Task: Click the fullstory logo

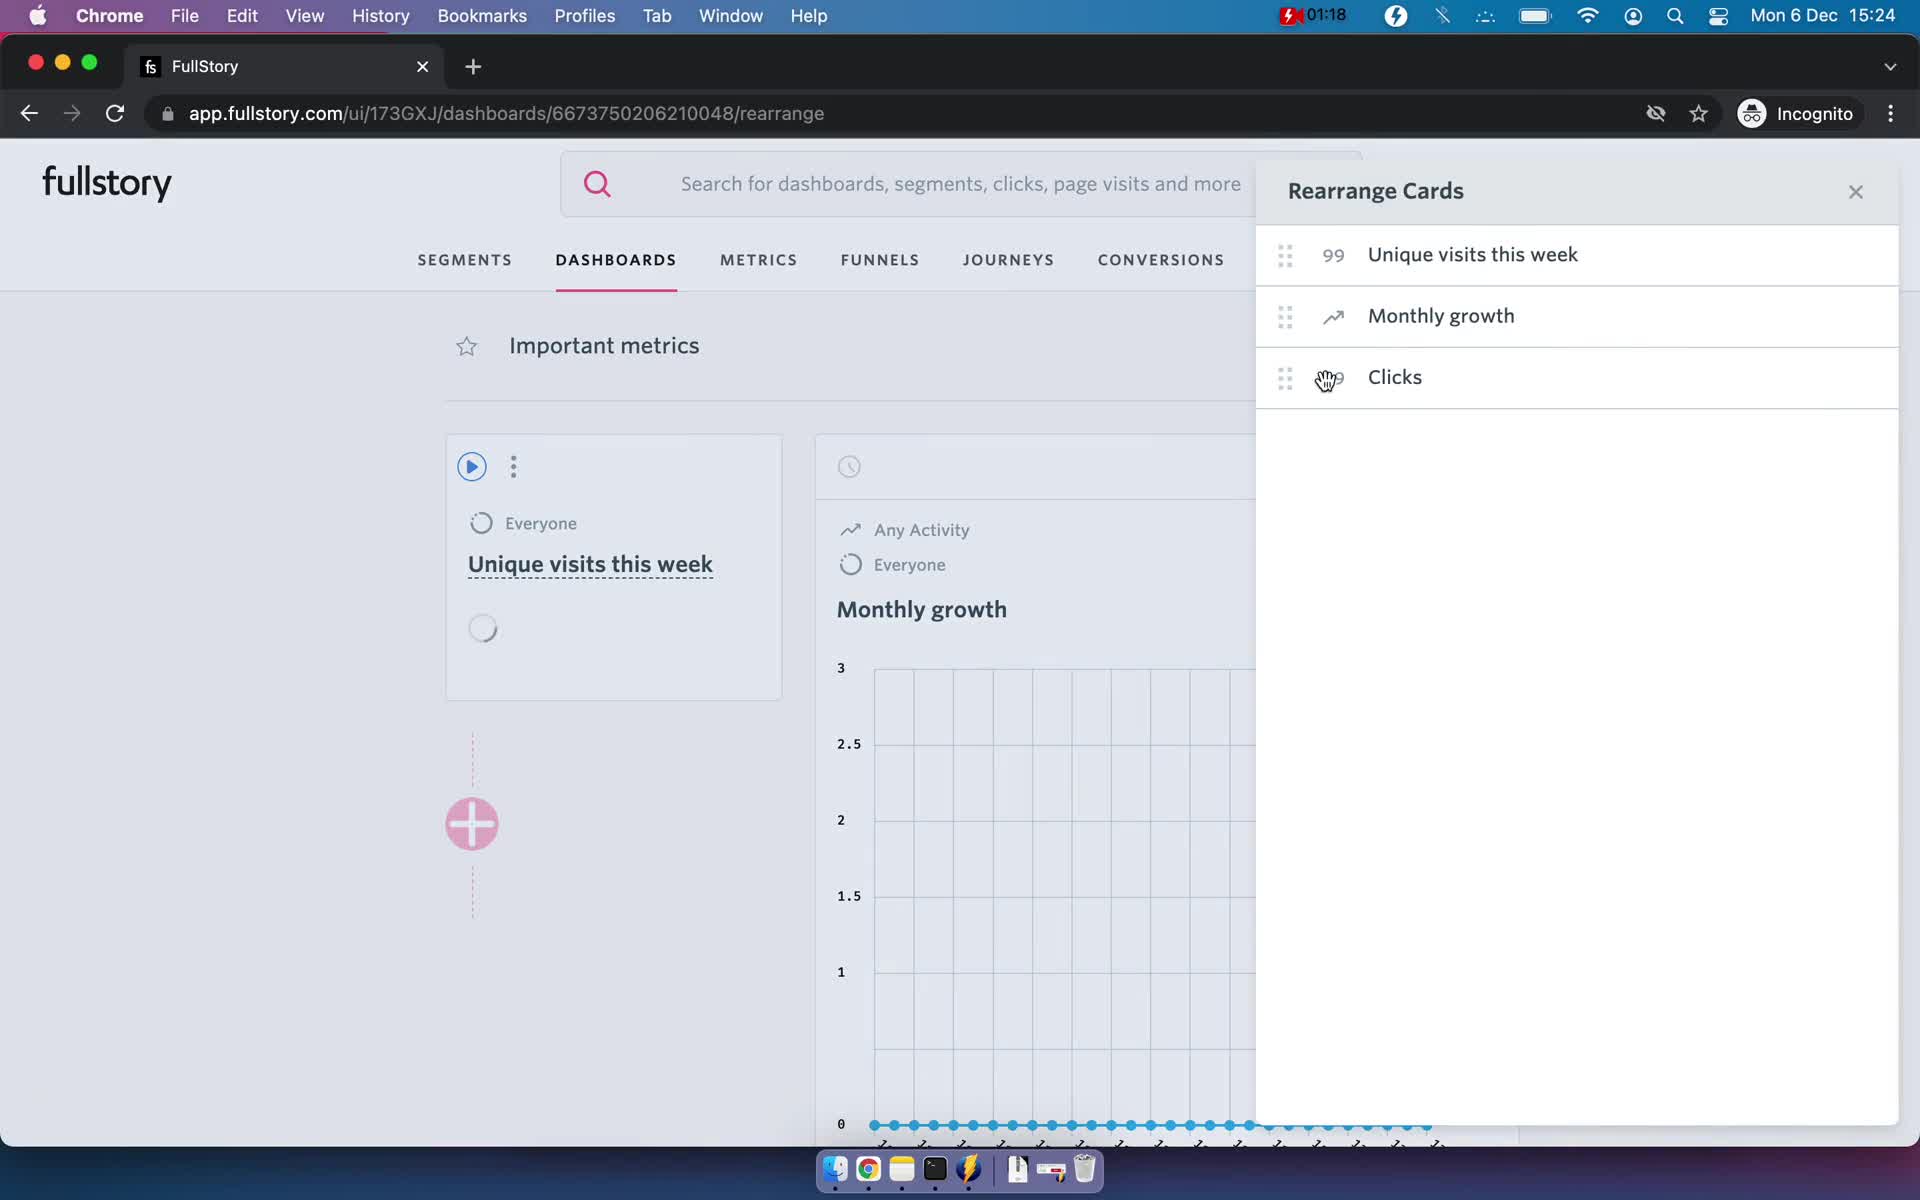Action: click(106, 183)
